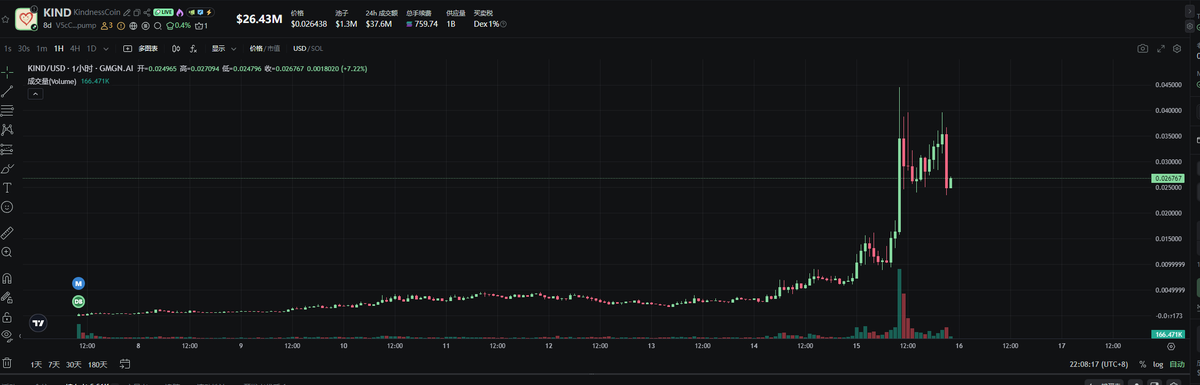The image size is (1200, 385).
Task: Copy the V5cC...pump contract address
Action: coord(76,25)
